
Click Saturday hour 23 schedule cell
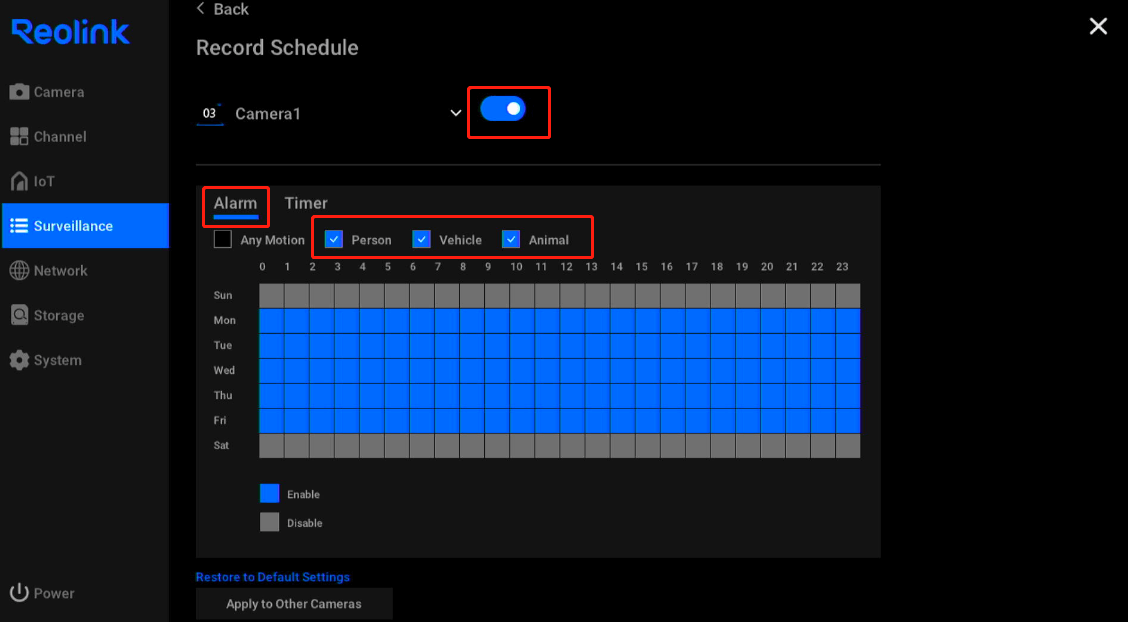848,446
